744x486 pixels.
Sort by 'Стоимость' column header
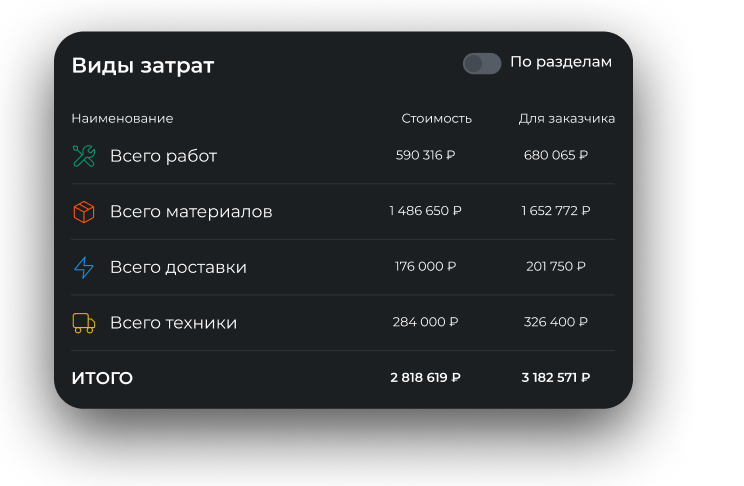click(x=436, y=118)
